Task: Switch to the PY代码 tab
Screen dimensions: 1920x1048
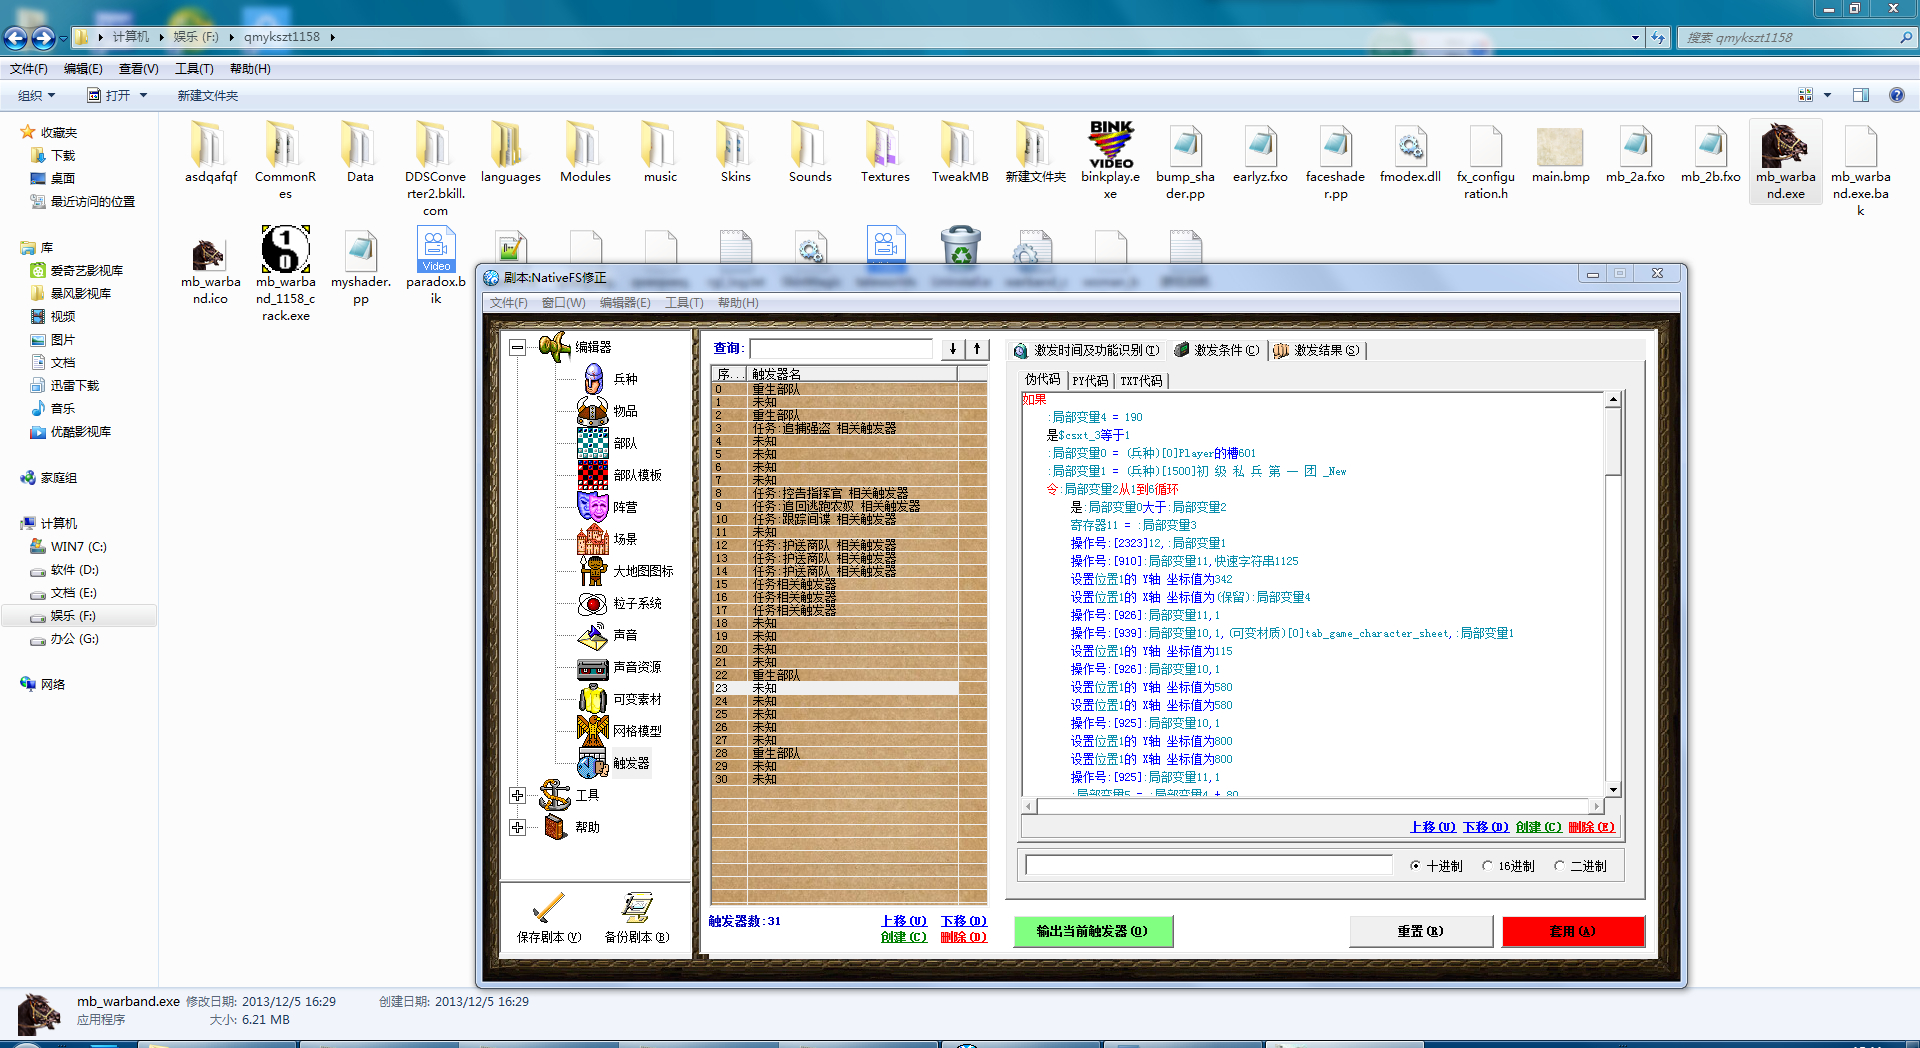Action: (1090, 380)
